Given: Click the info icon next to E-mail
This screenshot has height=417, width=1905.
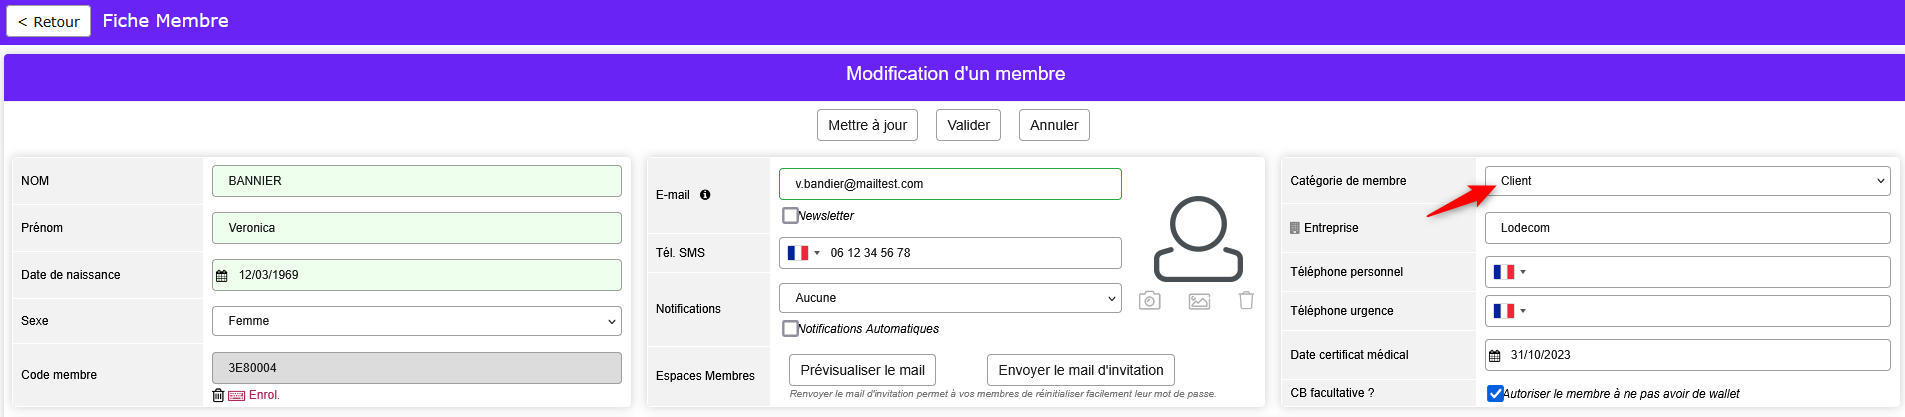Looking at the screenshot, I should point(705,195).
